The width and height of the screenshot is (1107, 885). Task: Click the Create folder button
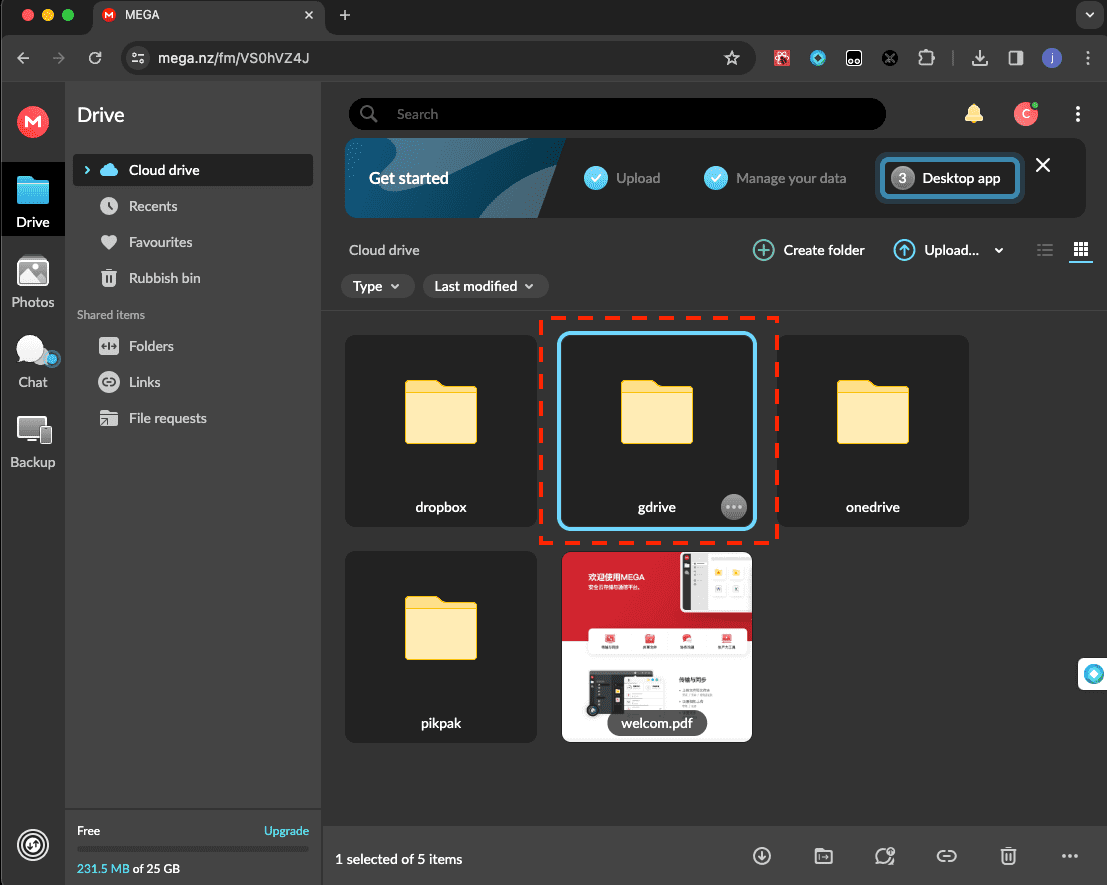click(809, 250)
